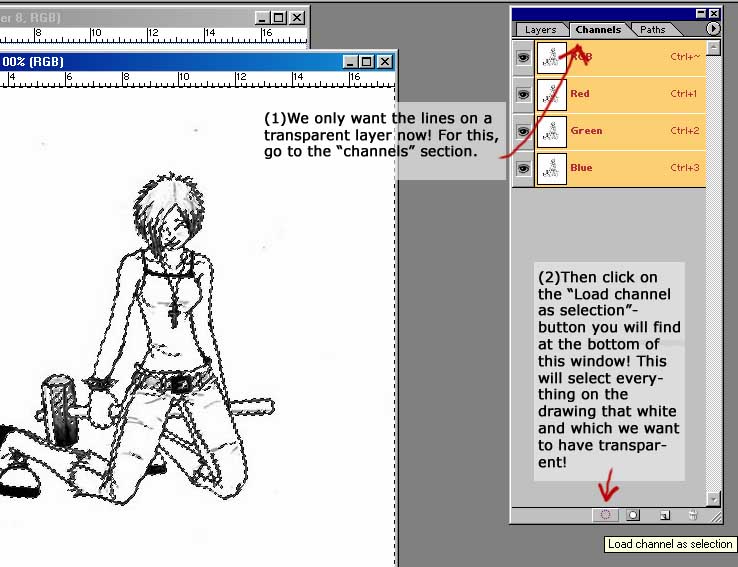Click the Ctrl+2 shortcut text
This screenshot has width=738, height=567.
[x=685, y=131]
